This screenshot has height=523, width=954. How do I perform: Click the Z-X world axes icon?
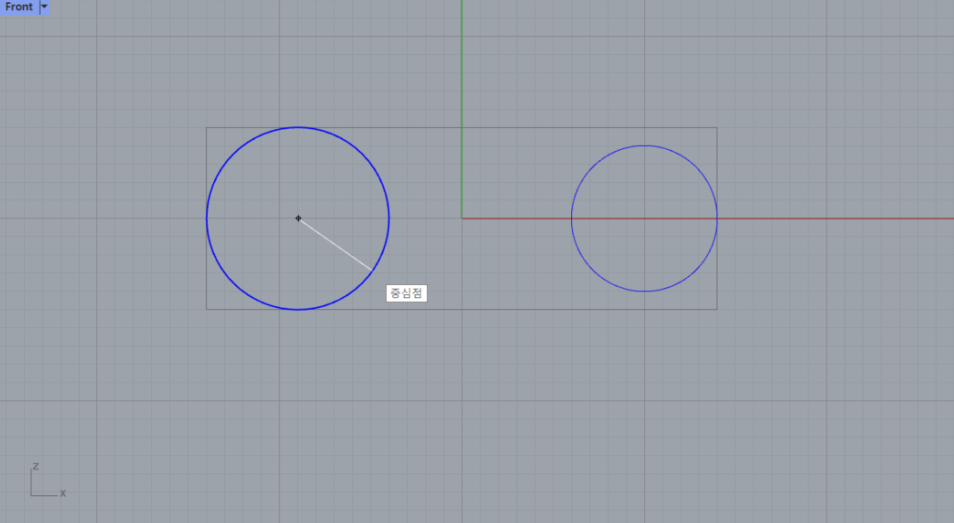coord(47,480)
